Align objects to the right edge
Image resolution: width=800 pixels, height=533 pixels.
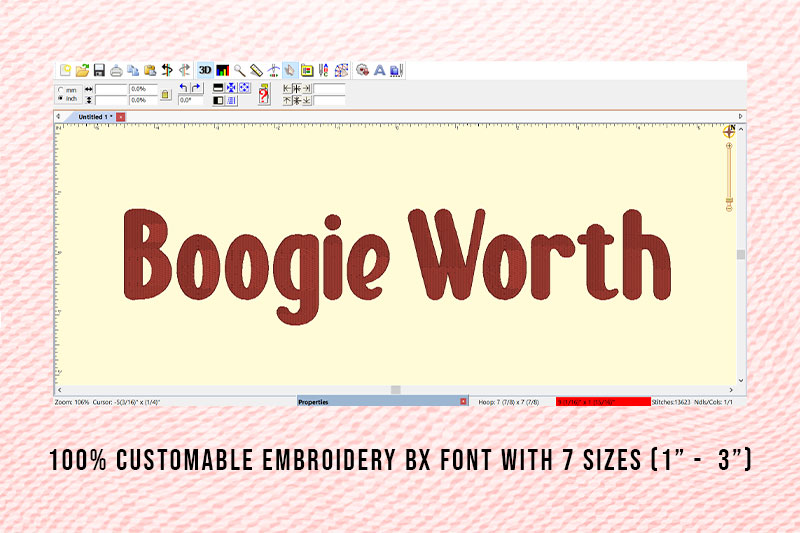tap(307, 88)
